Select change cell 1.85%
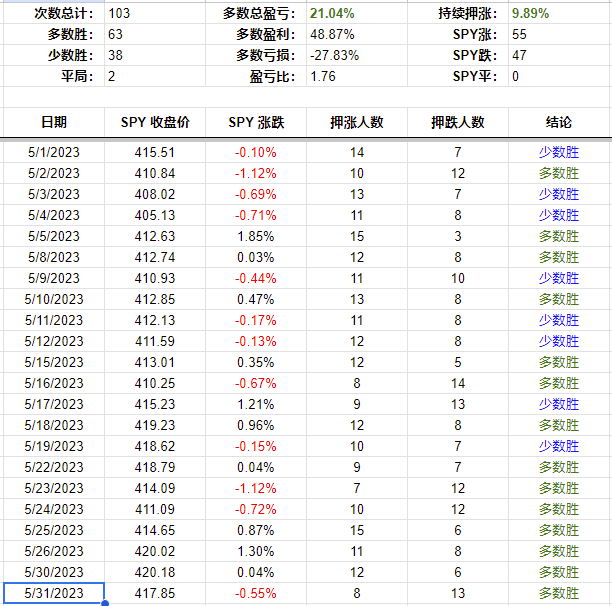This screenshot has height=606, width=612. (256, 236)
